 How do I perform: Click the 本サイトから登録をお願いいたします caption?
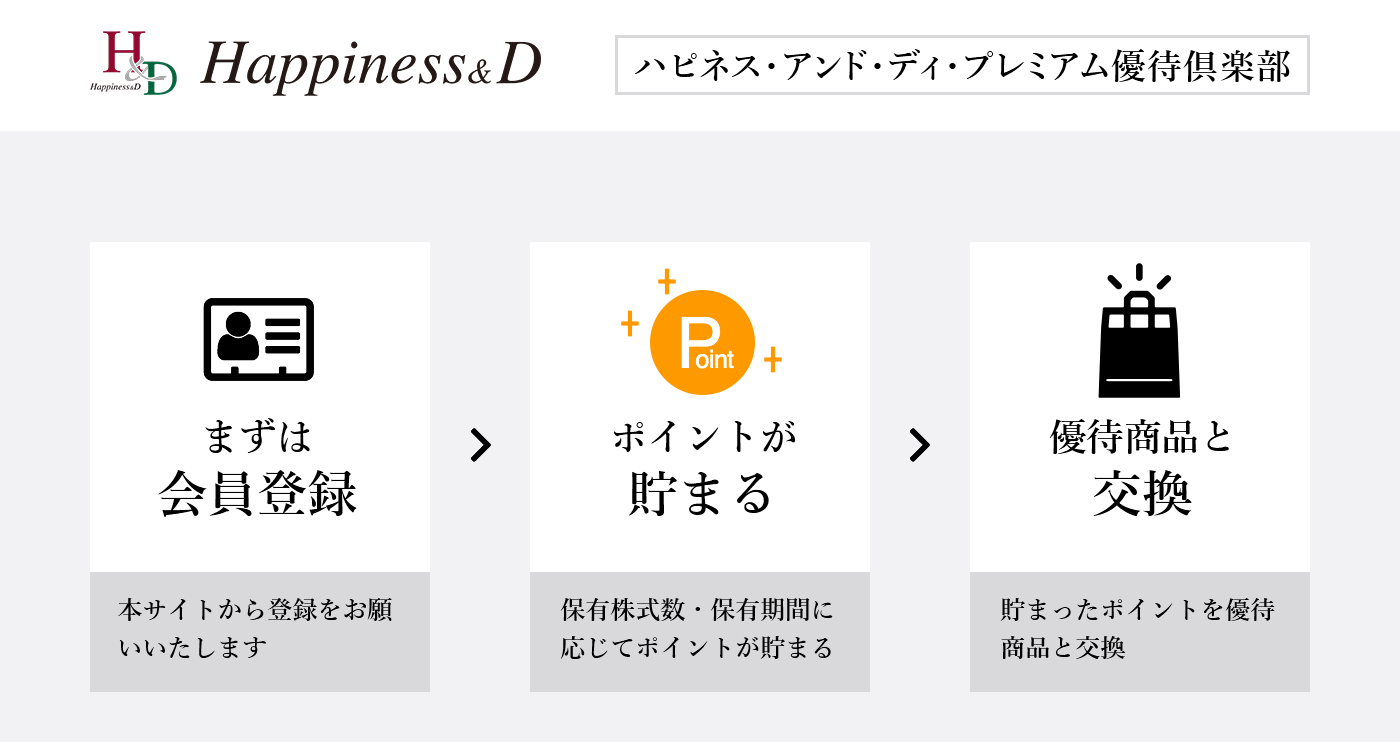[x=256, y=629]
